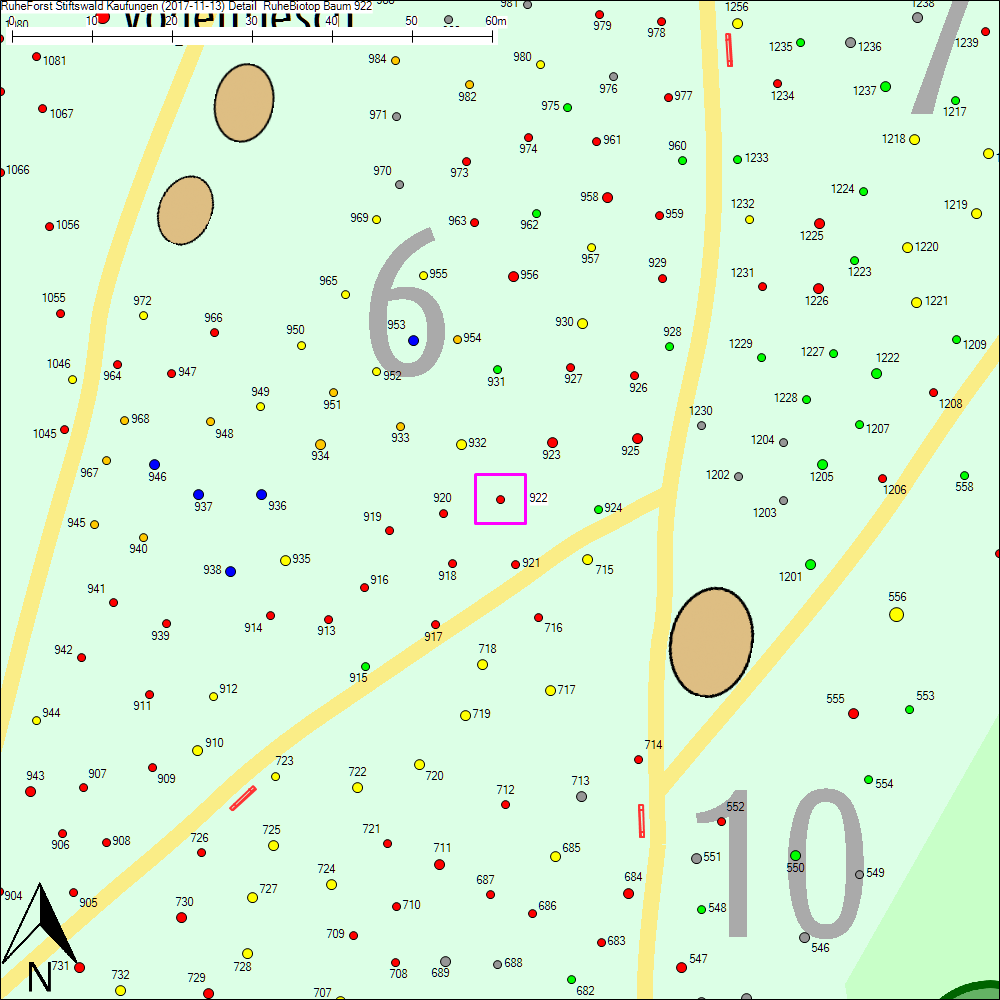Pick the green tree marker 924
Viewport: 1000px width, 1000px height.
pos(598,509)
